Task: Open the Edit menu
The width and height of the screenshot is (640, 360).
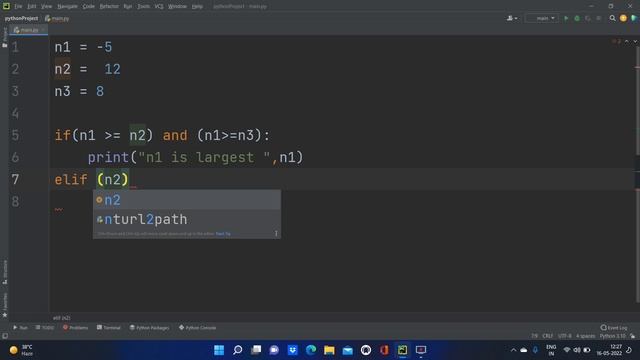Action: coord(31,7)
